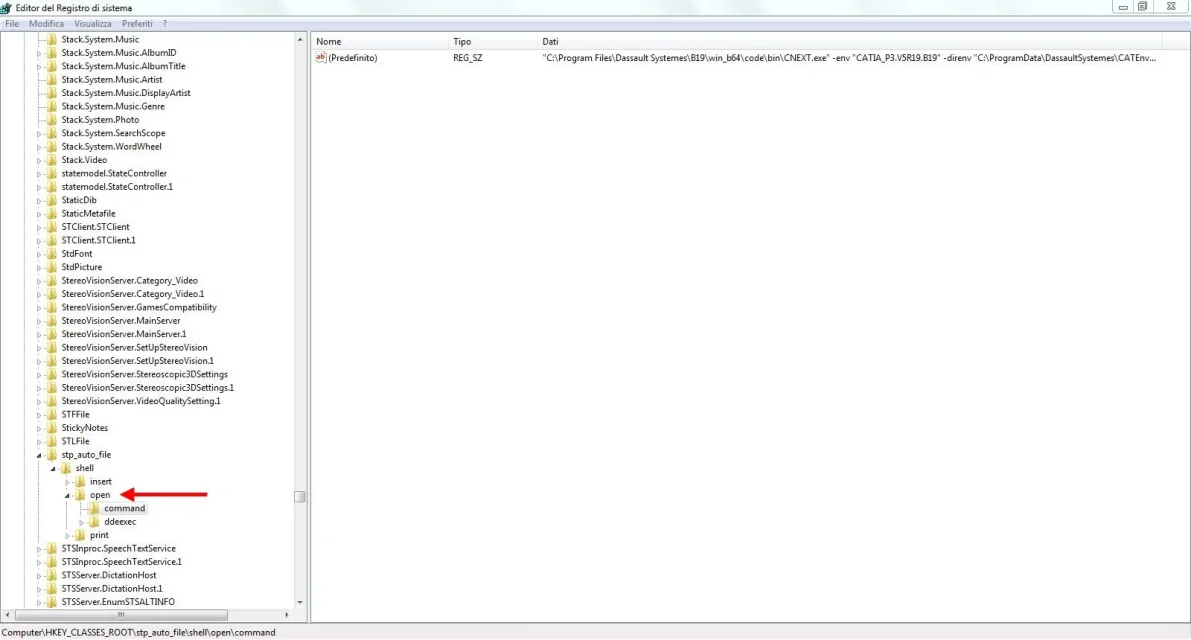Click the folder icon of StdPicture
Viewport: 1191px width, 640px height.
[52, 267]
